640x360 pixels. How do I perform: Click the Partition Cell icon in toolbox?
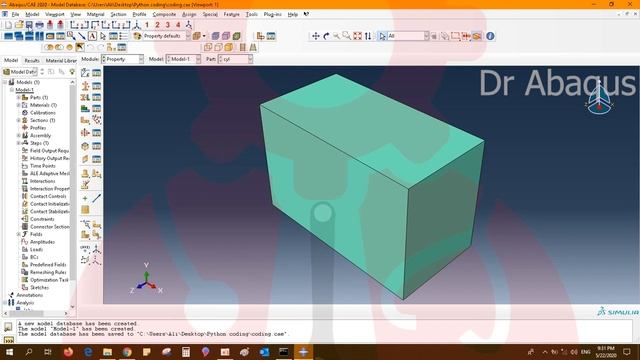pyautogui.click(x=85, y=235)
